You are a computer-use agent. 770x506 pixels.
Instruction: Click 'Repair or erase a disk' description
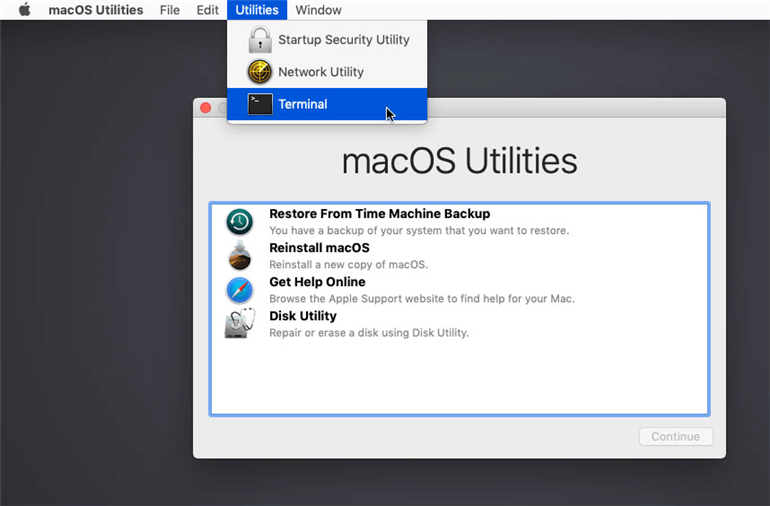[369, 333]
